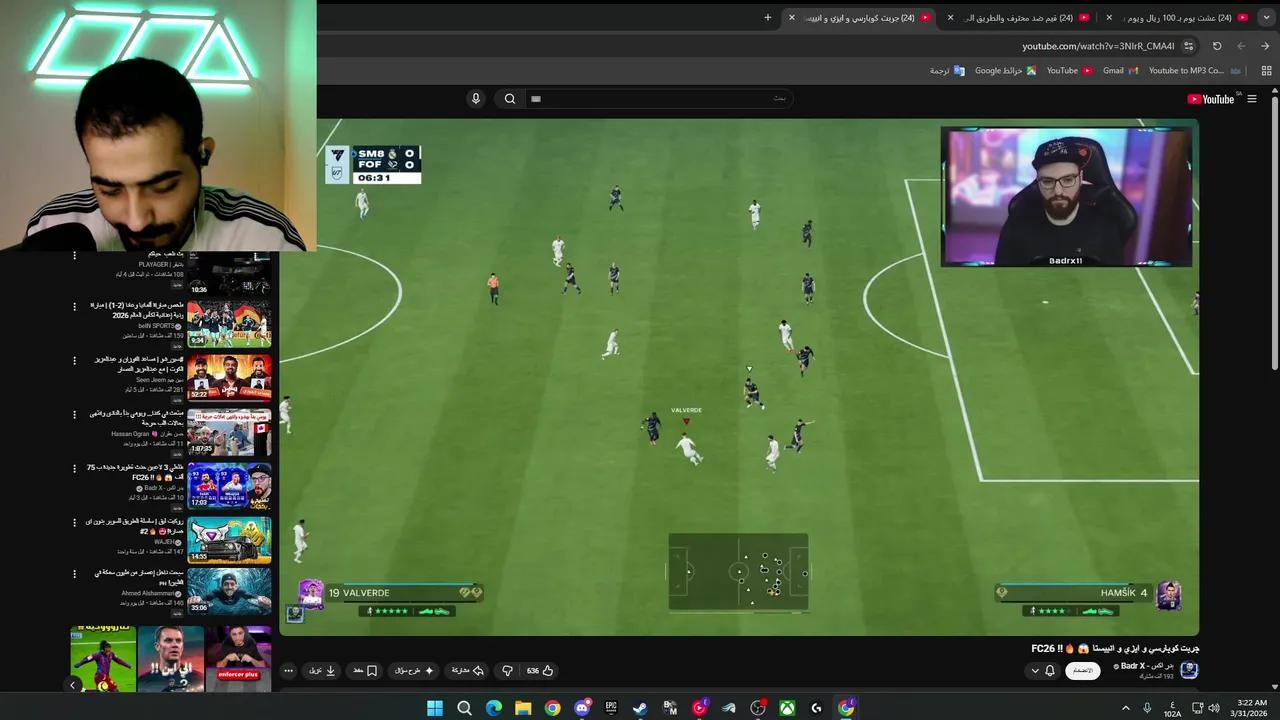This screenshot has width=1280, height=720.
Task: Save the video with حفظ bookmark button
Action: click(365, 670)
